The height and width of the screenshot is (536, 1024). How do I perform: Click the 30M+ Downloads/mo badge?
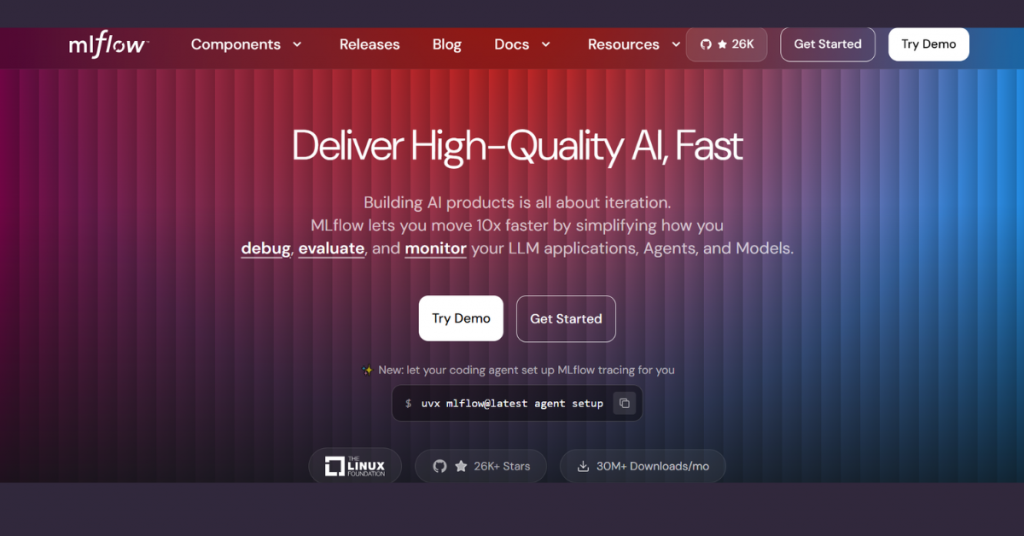click(x=643, y=466)
